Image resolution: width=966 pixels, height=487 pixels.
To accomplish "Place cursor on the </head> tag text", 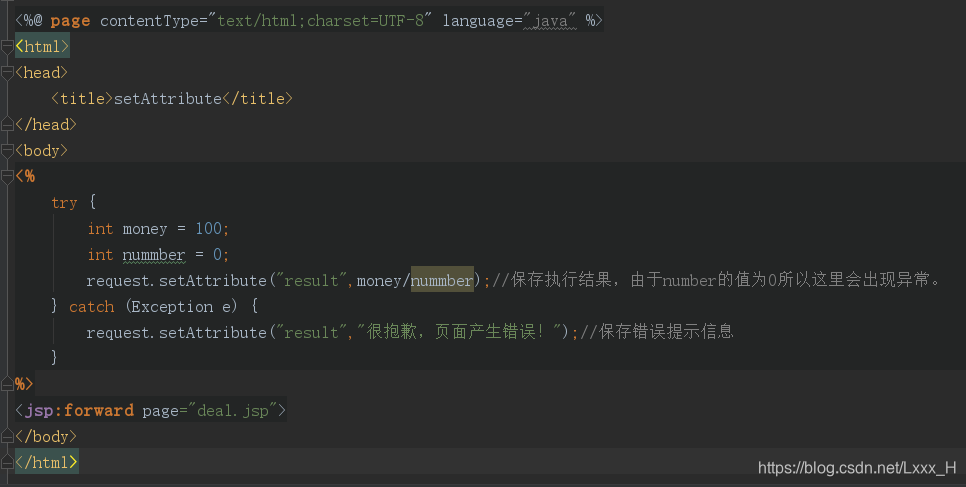I will tap(46, 125).
